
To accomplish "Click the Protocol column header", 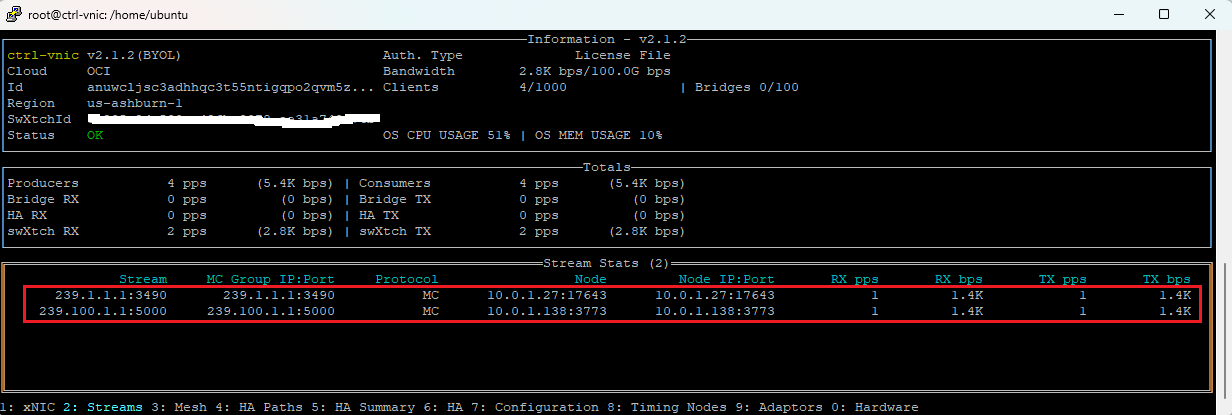I will pos(407,279).
